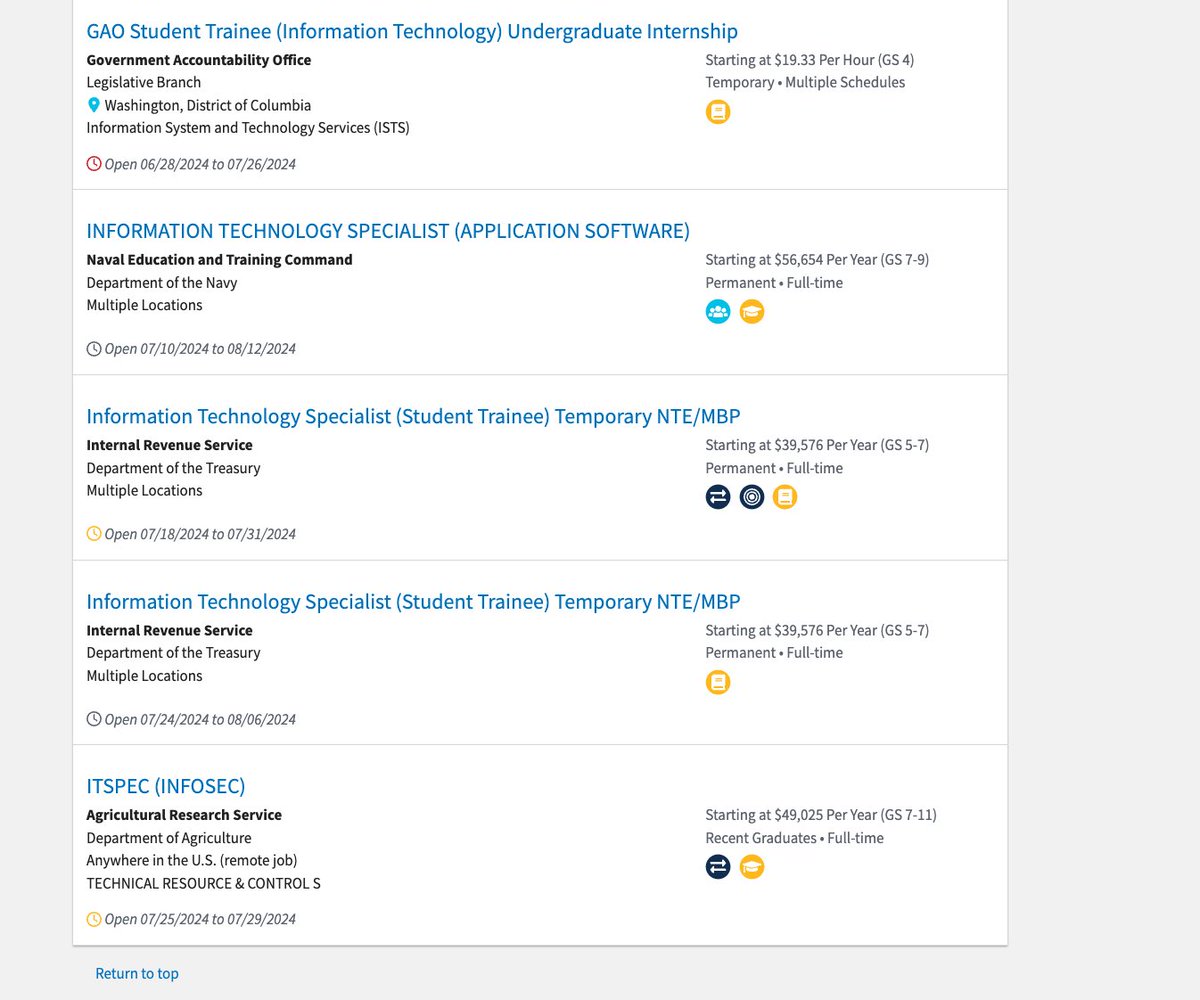
Task: Click clock icon beside Open 07/24/2024
Action: [x=94, y=719]
